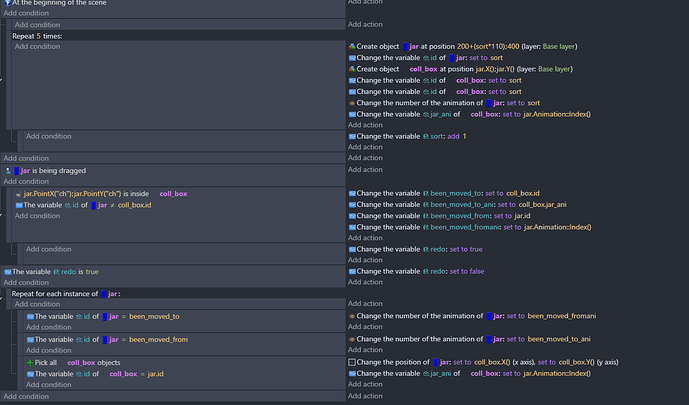Click variable icon of id of jar = been_moved_to
This screenshot has width=689, height=405.
[30, 317]
